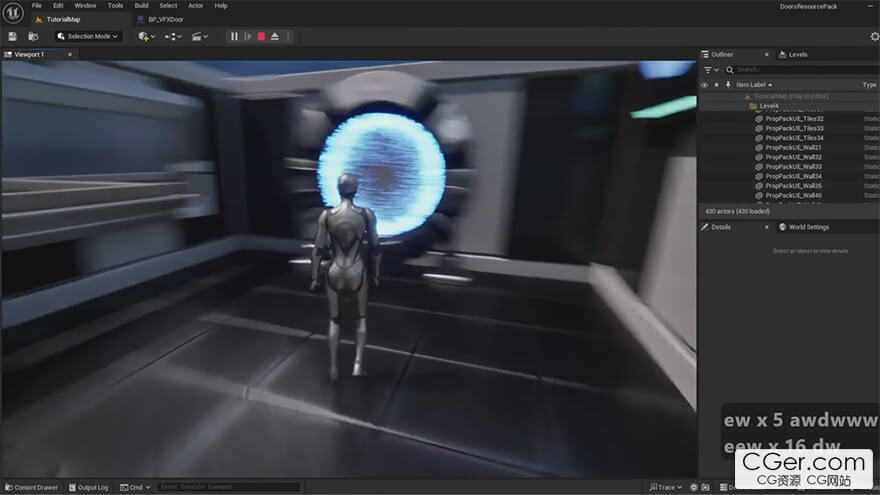The image size is (880, 495).
Task: Click the Outliner search field
Action: point(805,70)
